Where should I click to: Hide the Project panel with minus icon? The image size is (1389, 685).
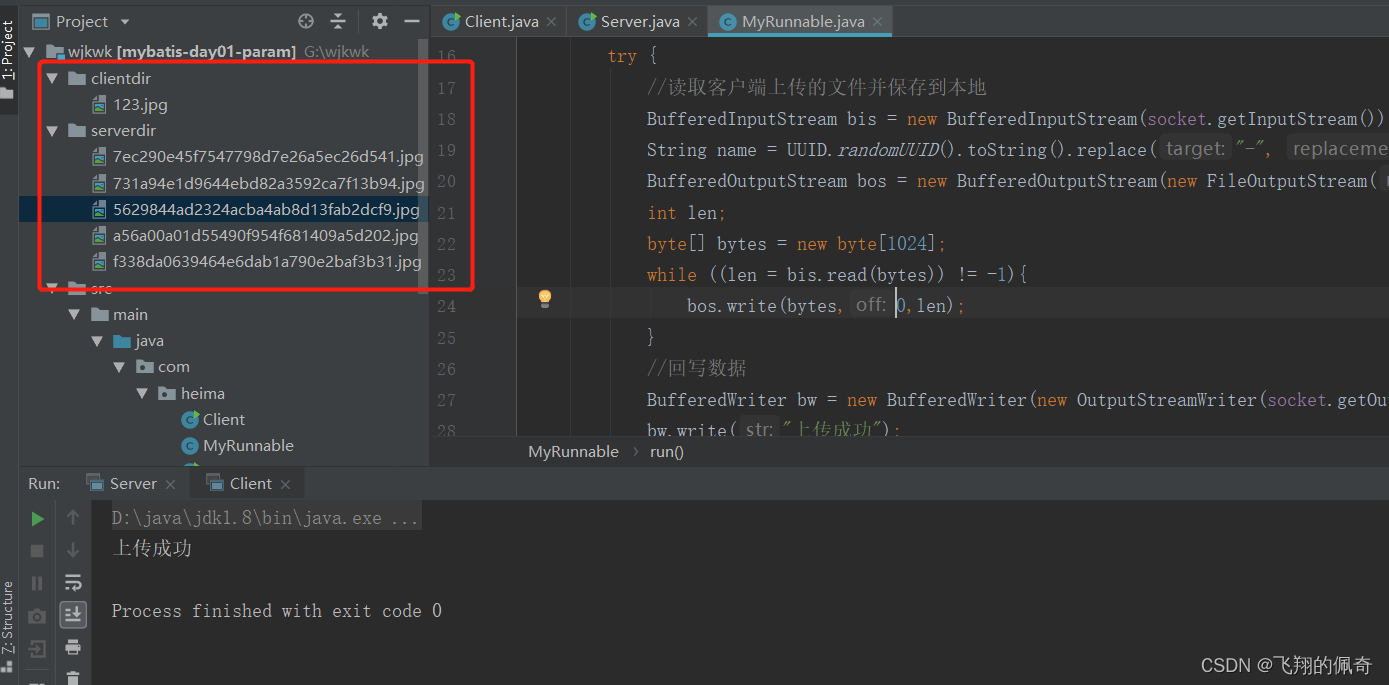pos(412,21)
